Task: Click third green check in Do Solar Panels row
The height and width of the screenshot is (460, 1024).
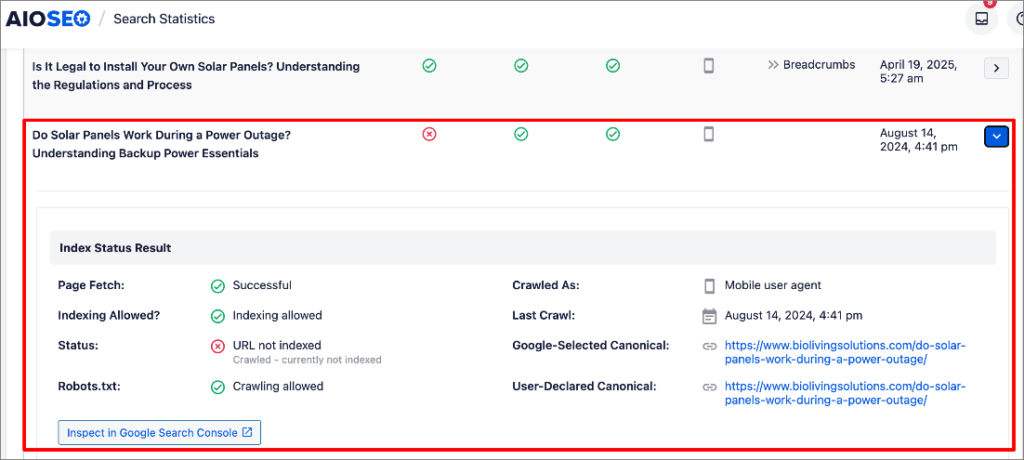Action: tap(612, 134)
